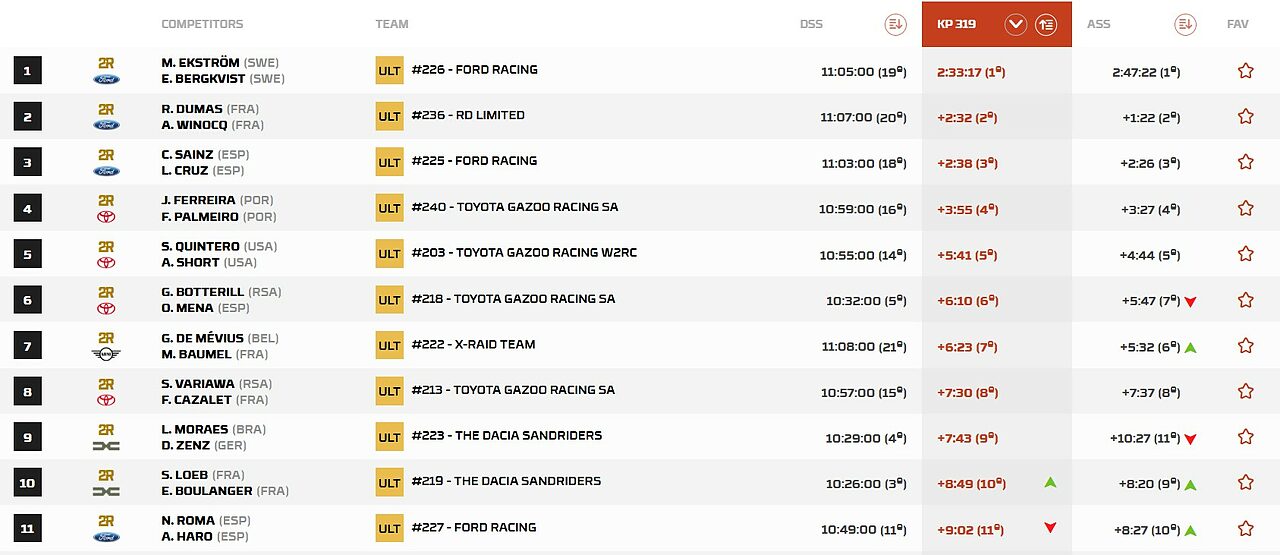Open the KP 319 checkpoint dropdown
Screen dimensions: 1280x555
[1016, 24]
